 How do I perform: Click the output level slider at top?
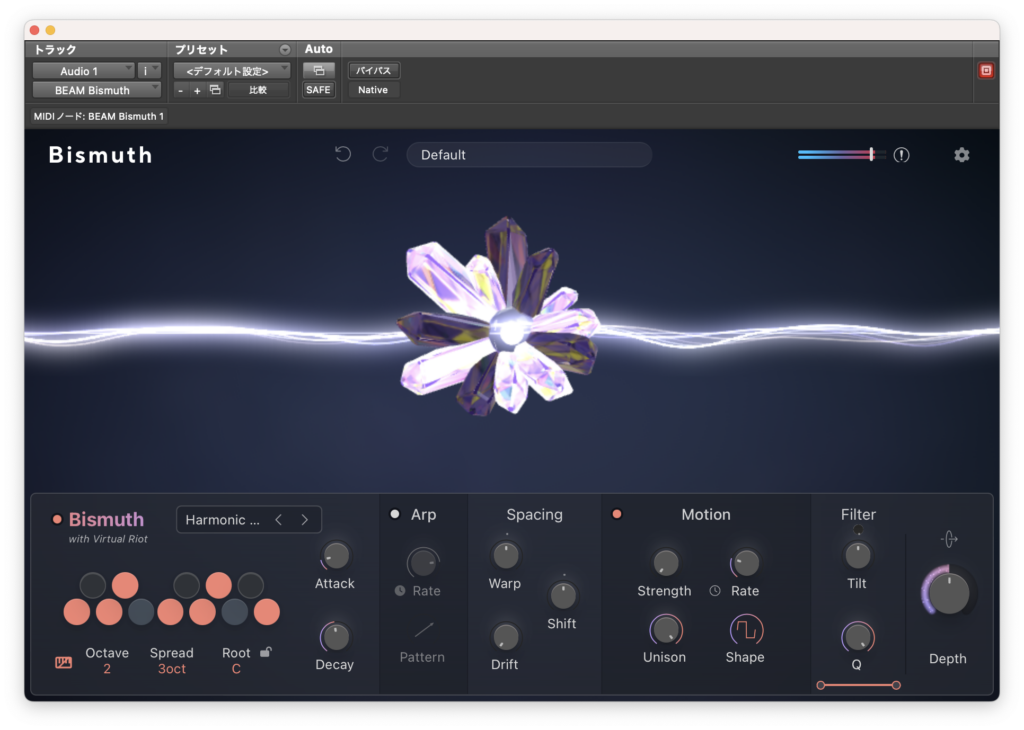point(842,155)
